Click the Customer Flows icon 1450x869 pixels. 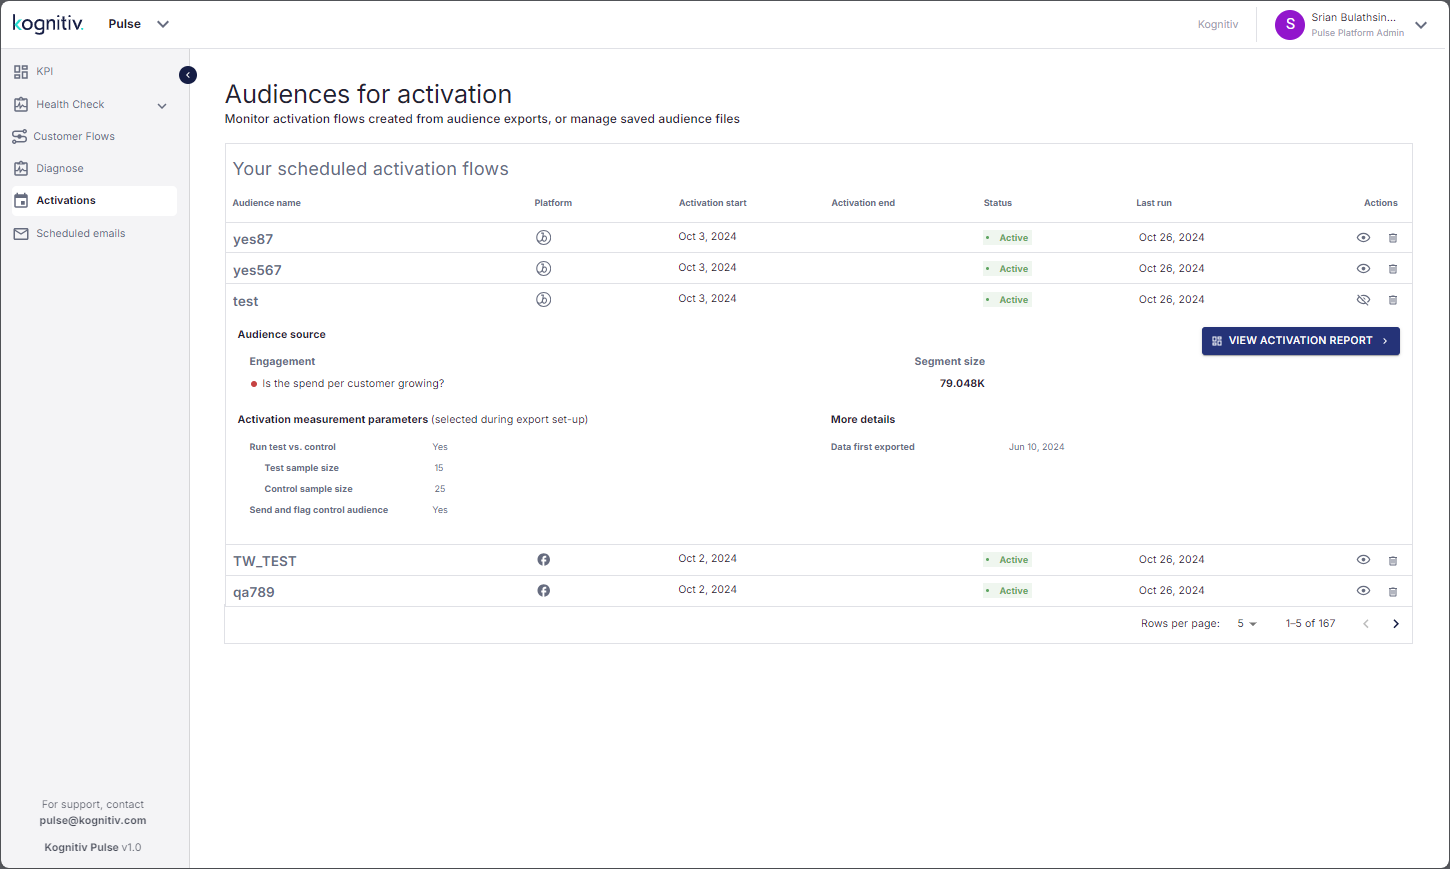click(x=20, y=136)
